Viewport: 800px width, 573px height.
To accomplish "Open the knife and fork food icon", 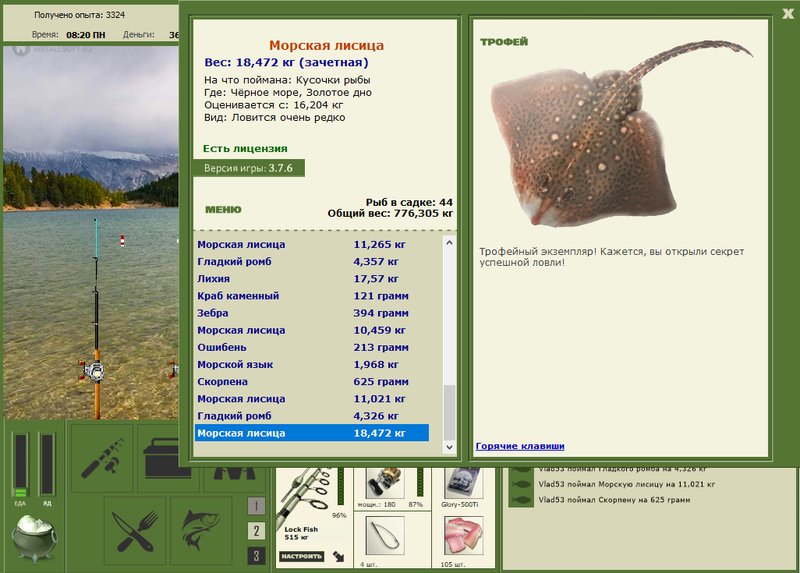I will click(x=135, y=531).
